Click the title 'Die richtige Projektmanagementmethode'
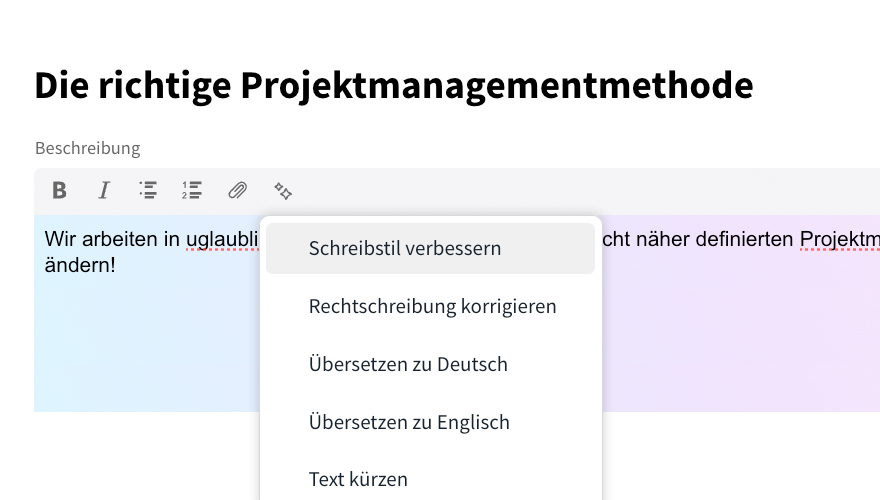Viewport: 880px width, 500px height. [x=393, y=86]
